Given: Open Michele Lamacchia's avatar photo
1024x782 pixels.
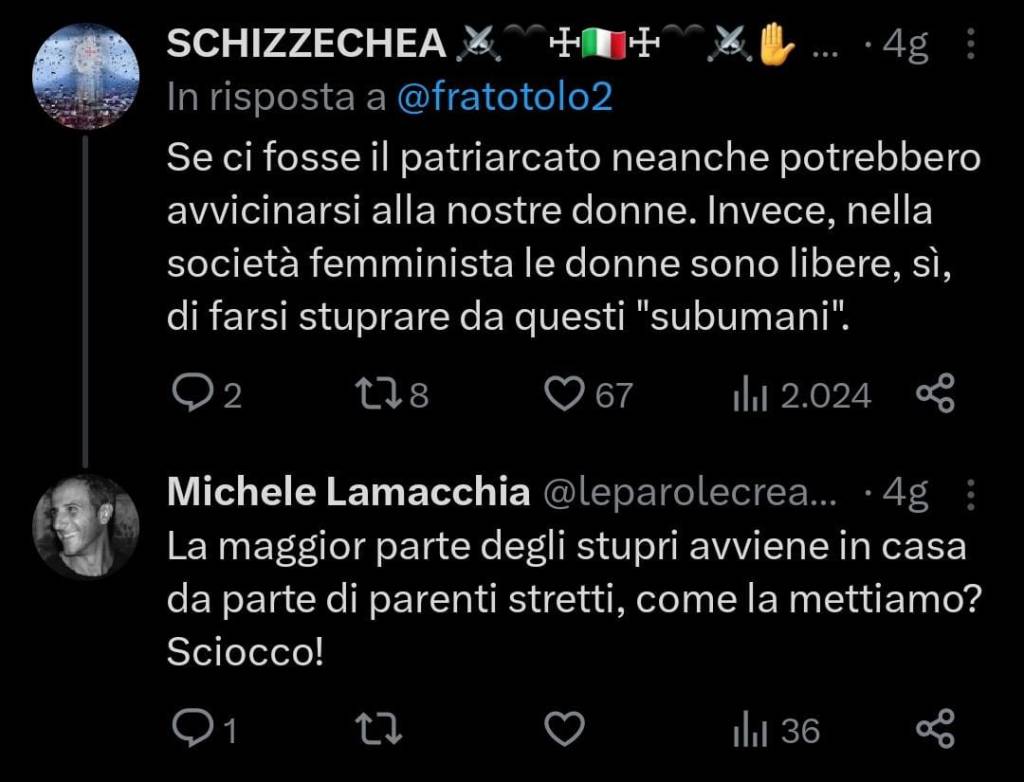Looking at the screenshot, I should point(86,526).
